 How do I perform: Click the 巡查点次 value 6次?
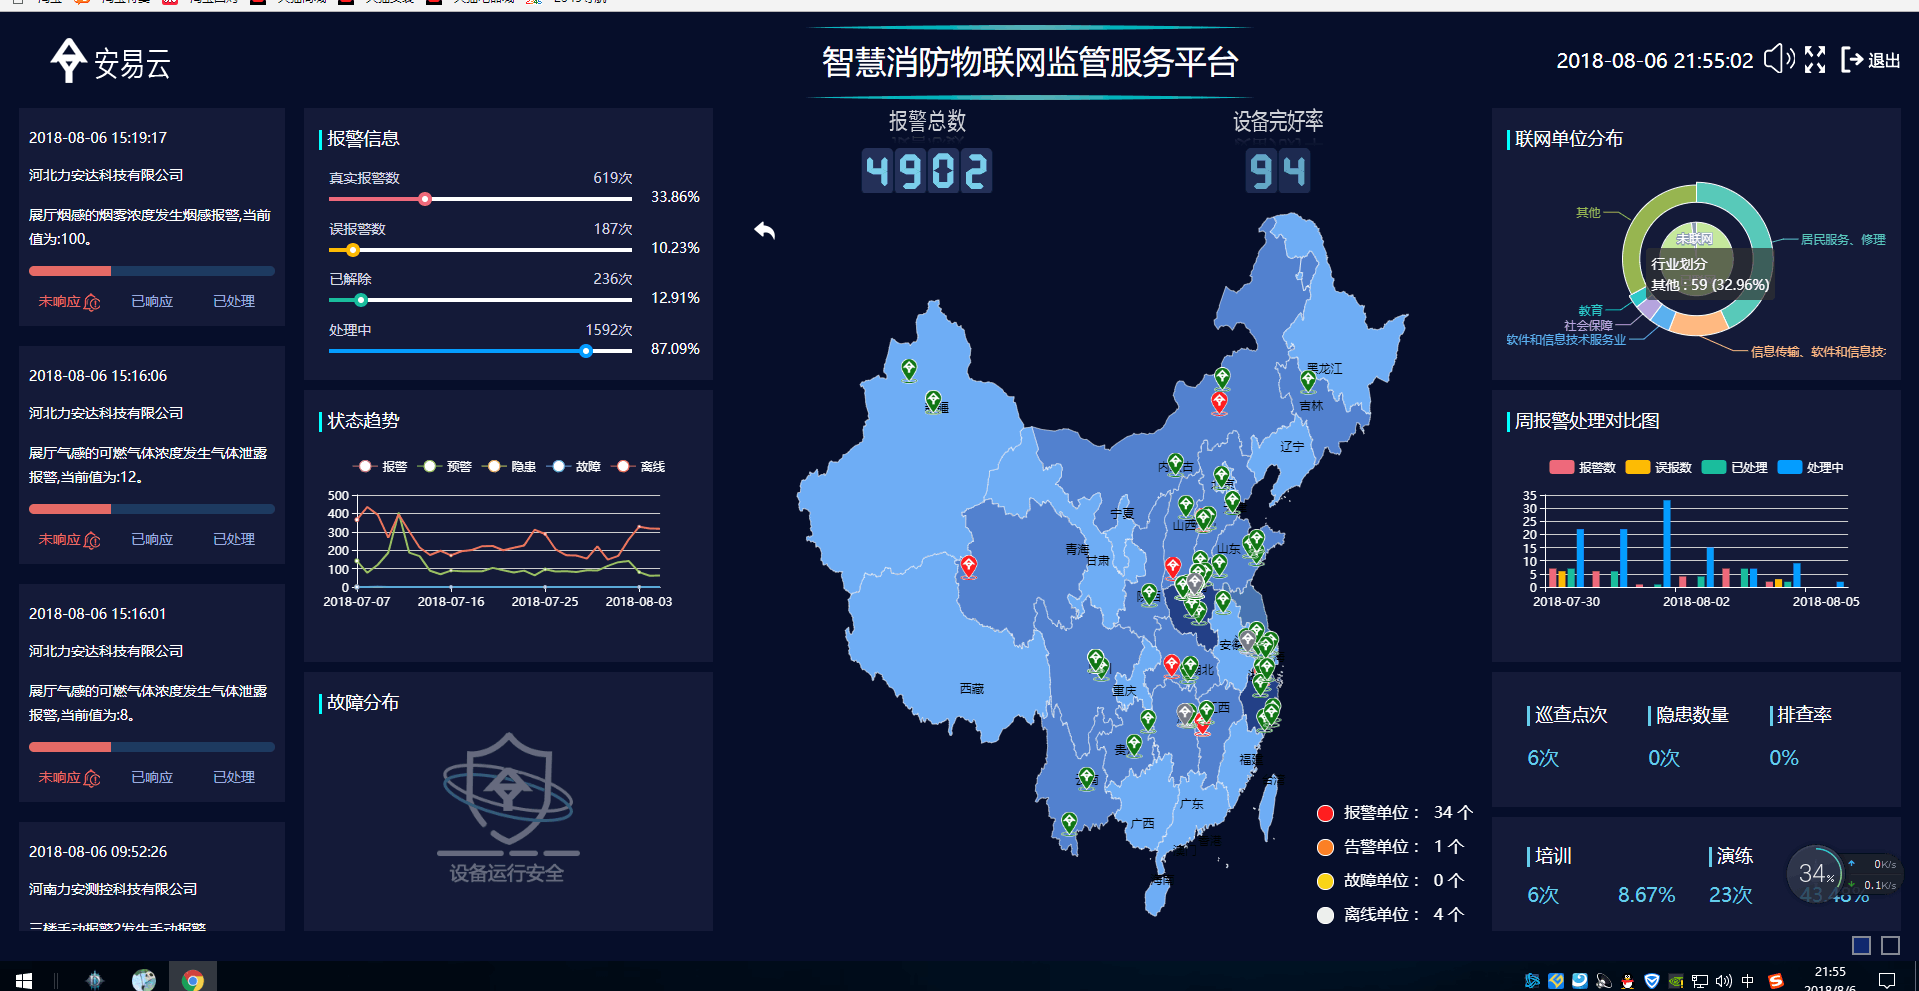pos(1543,758)
